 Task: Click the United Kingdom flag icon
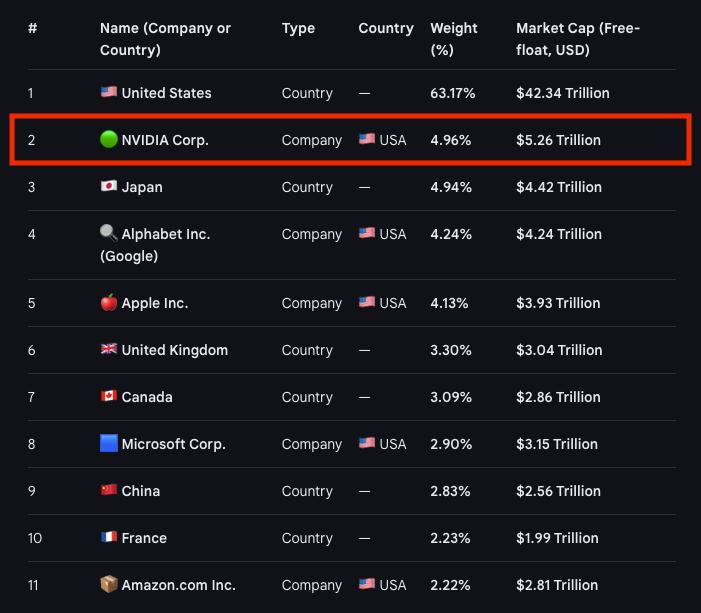tap(109, 349)
